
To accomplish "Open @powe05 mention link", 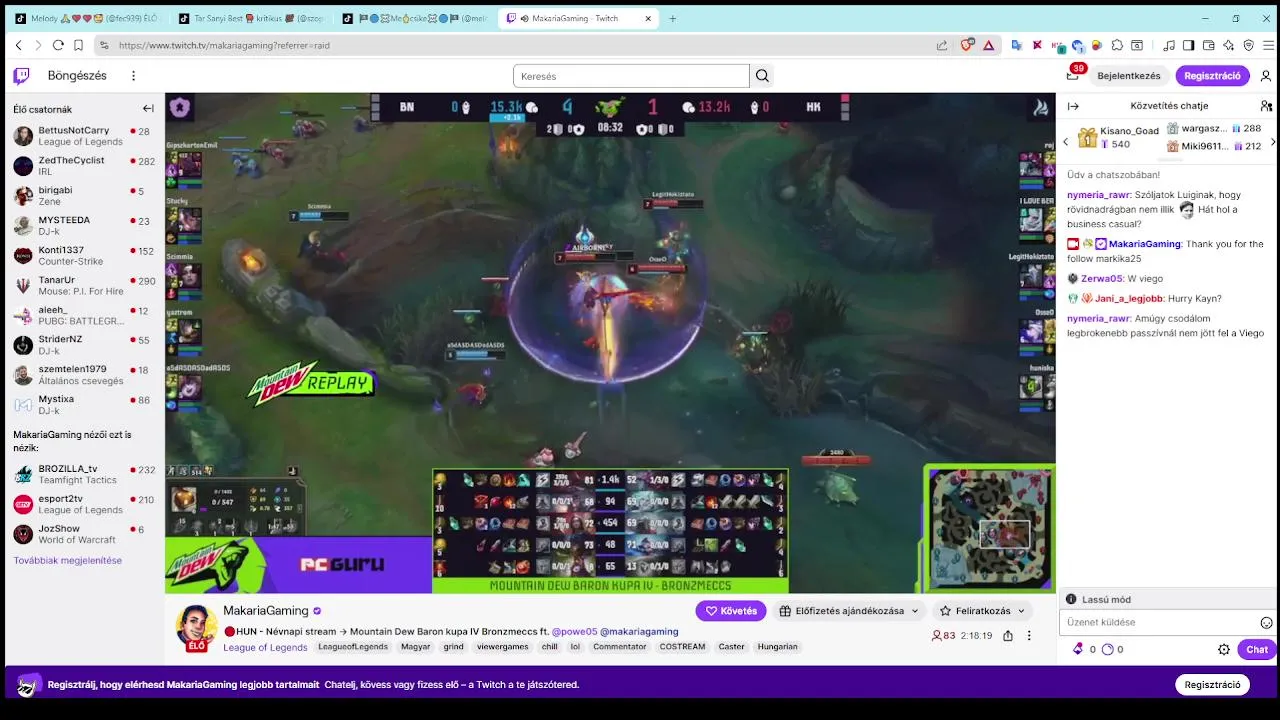I will (x=574, y=631).
